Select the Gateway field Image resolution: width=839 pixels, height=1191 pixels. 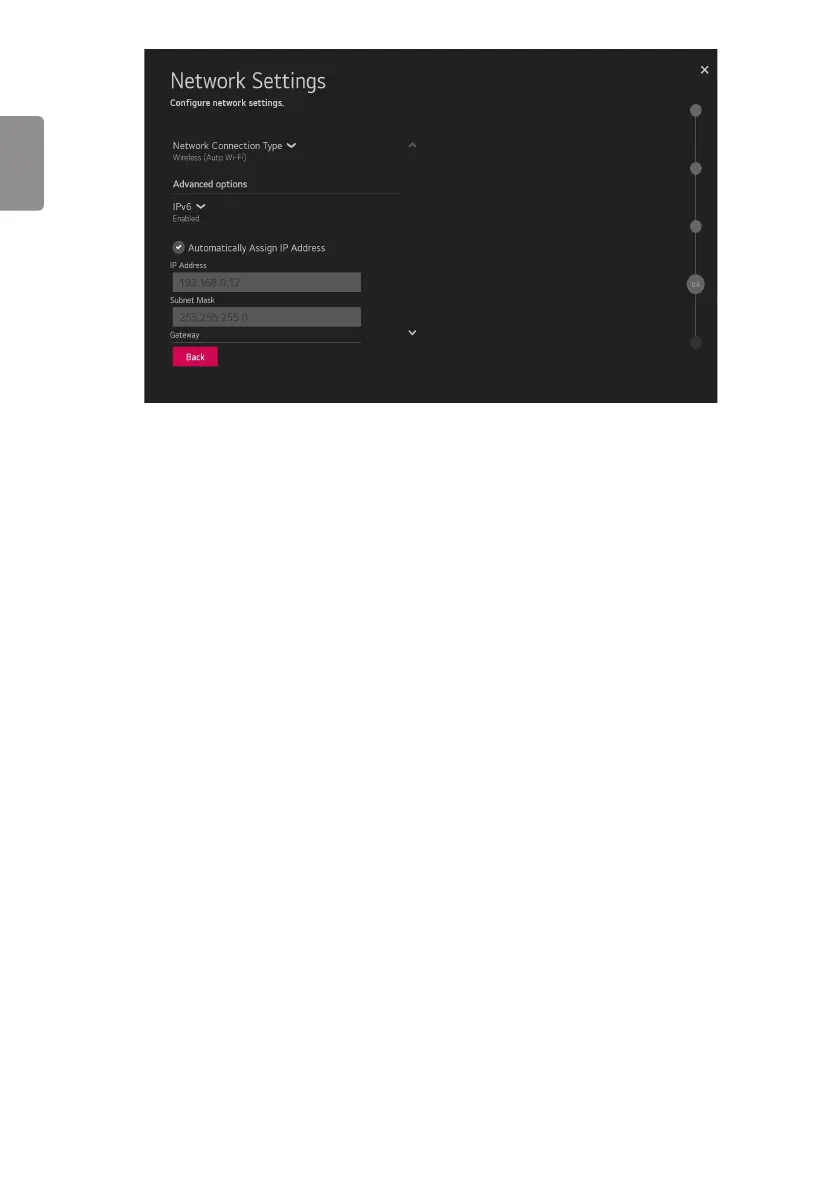tap(265, 338)
